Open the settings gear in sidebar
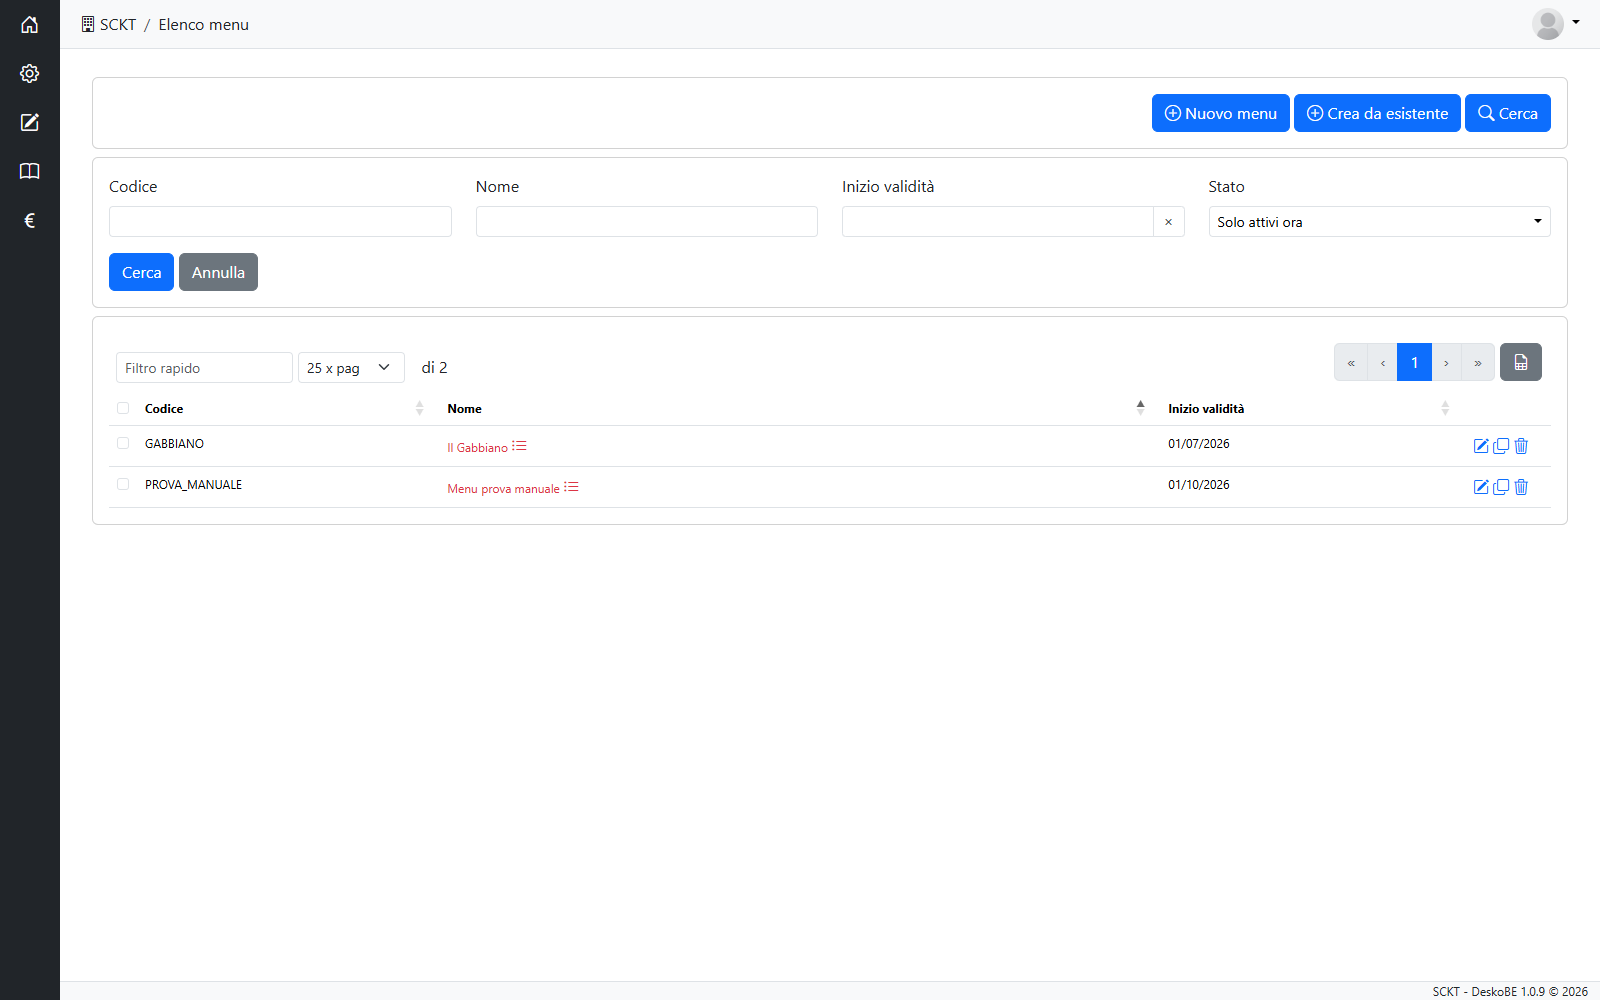The height and width of the screenshot is (1000, 1600). tap(30, 74)
